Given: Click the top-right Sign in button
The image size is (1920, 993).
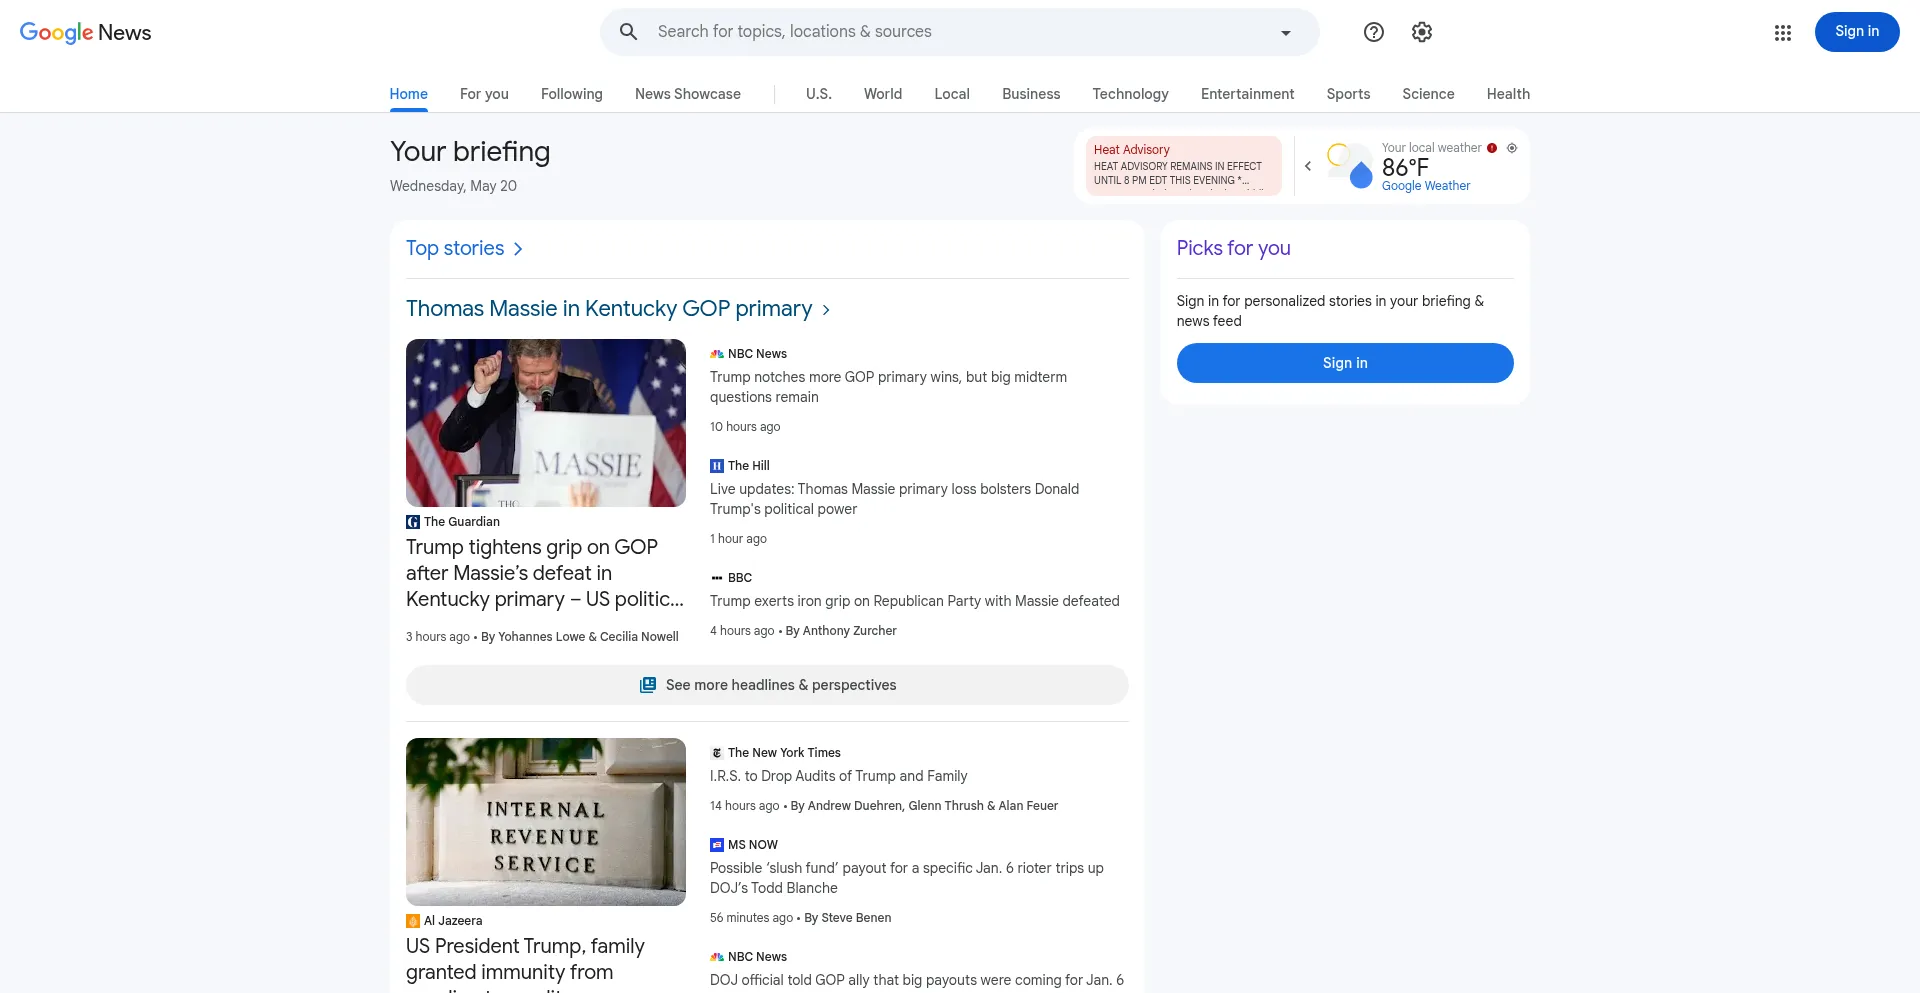Looking at the screenshot, I should 1857,32.
